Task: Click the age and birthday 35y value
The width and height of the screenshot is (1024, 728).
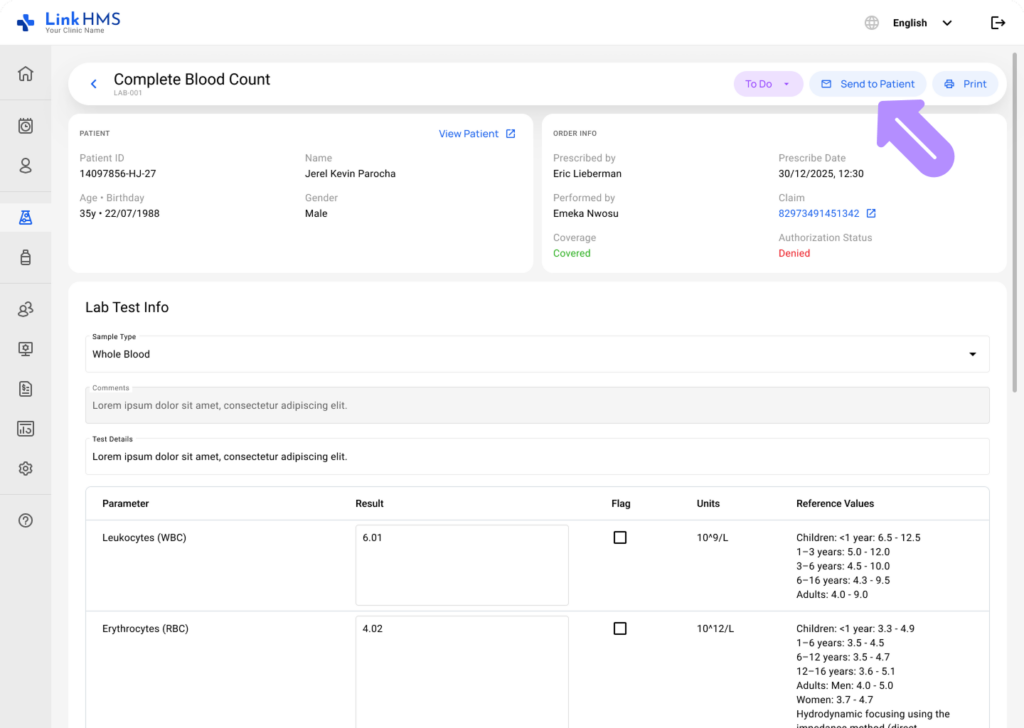Action: (120, 214)
